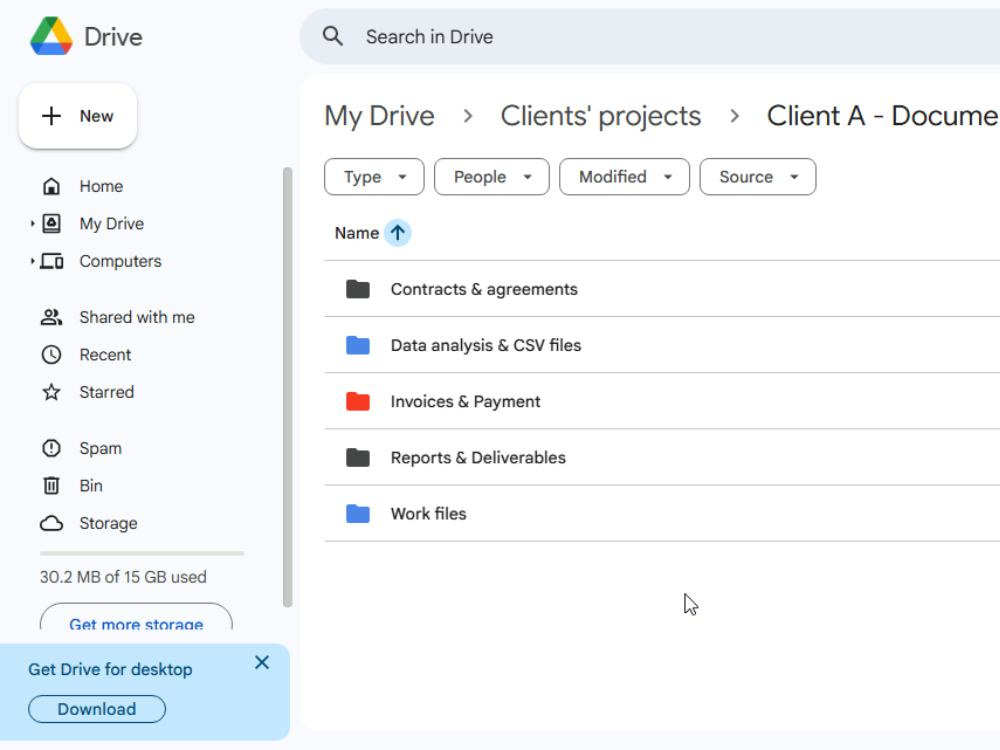The image size is (1000, 750).
Task: Click Download for Drive desktop
Action: click(97, 709)
